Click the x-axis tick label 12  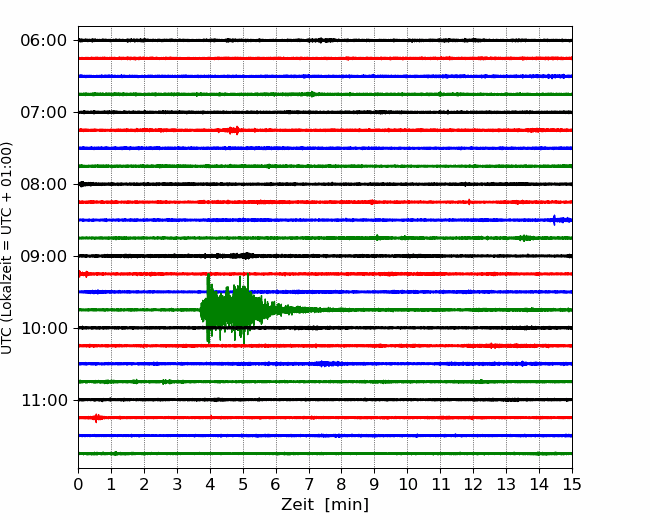tap(473, 484)
